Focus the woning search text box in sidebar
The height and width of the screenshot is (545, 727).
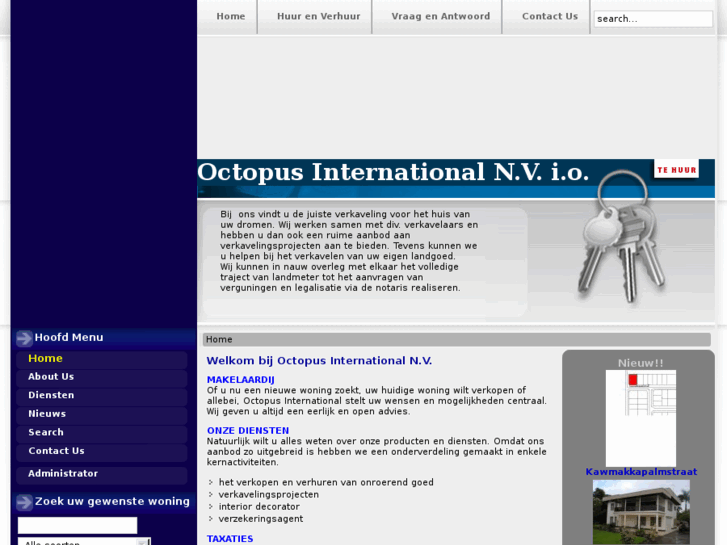point(77,526)
